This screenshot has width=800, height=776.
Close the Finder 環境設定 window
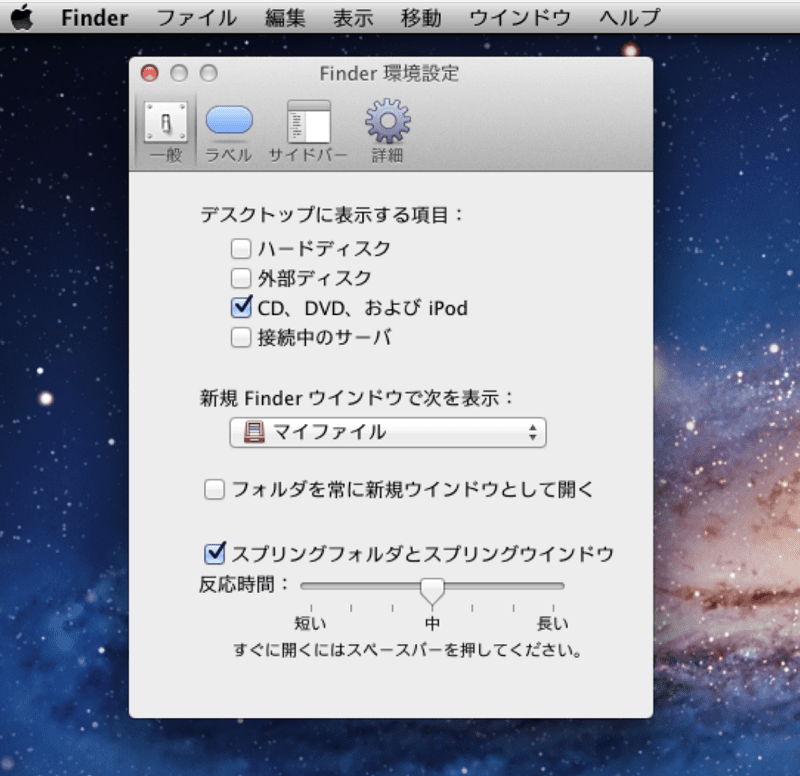(149, 73)
